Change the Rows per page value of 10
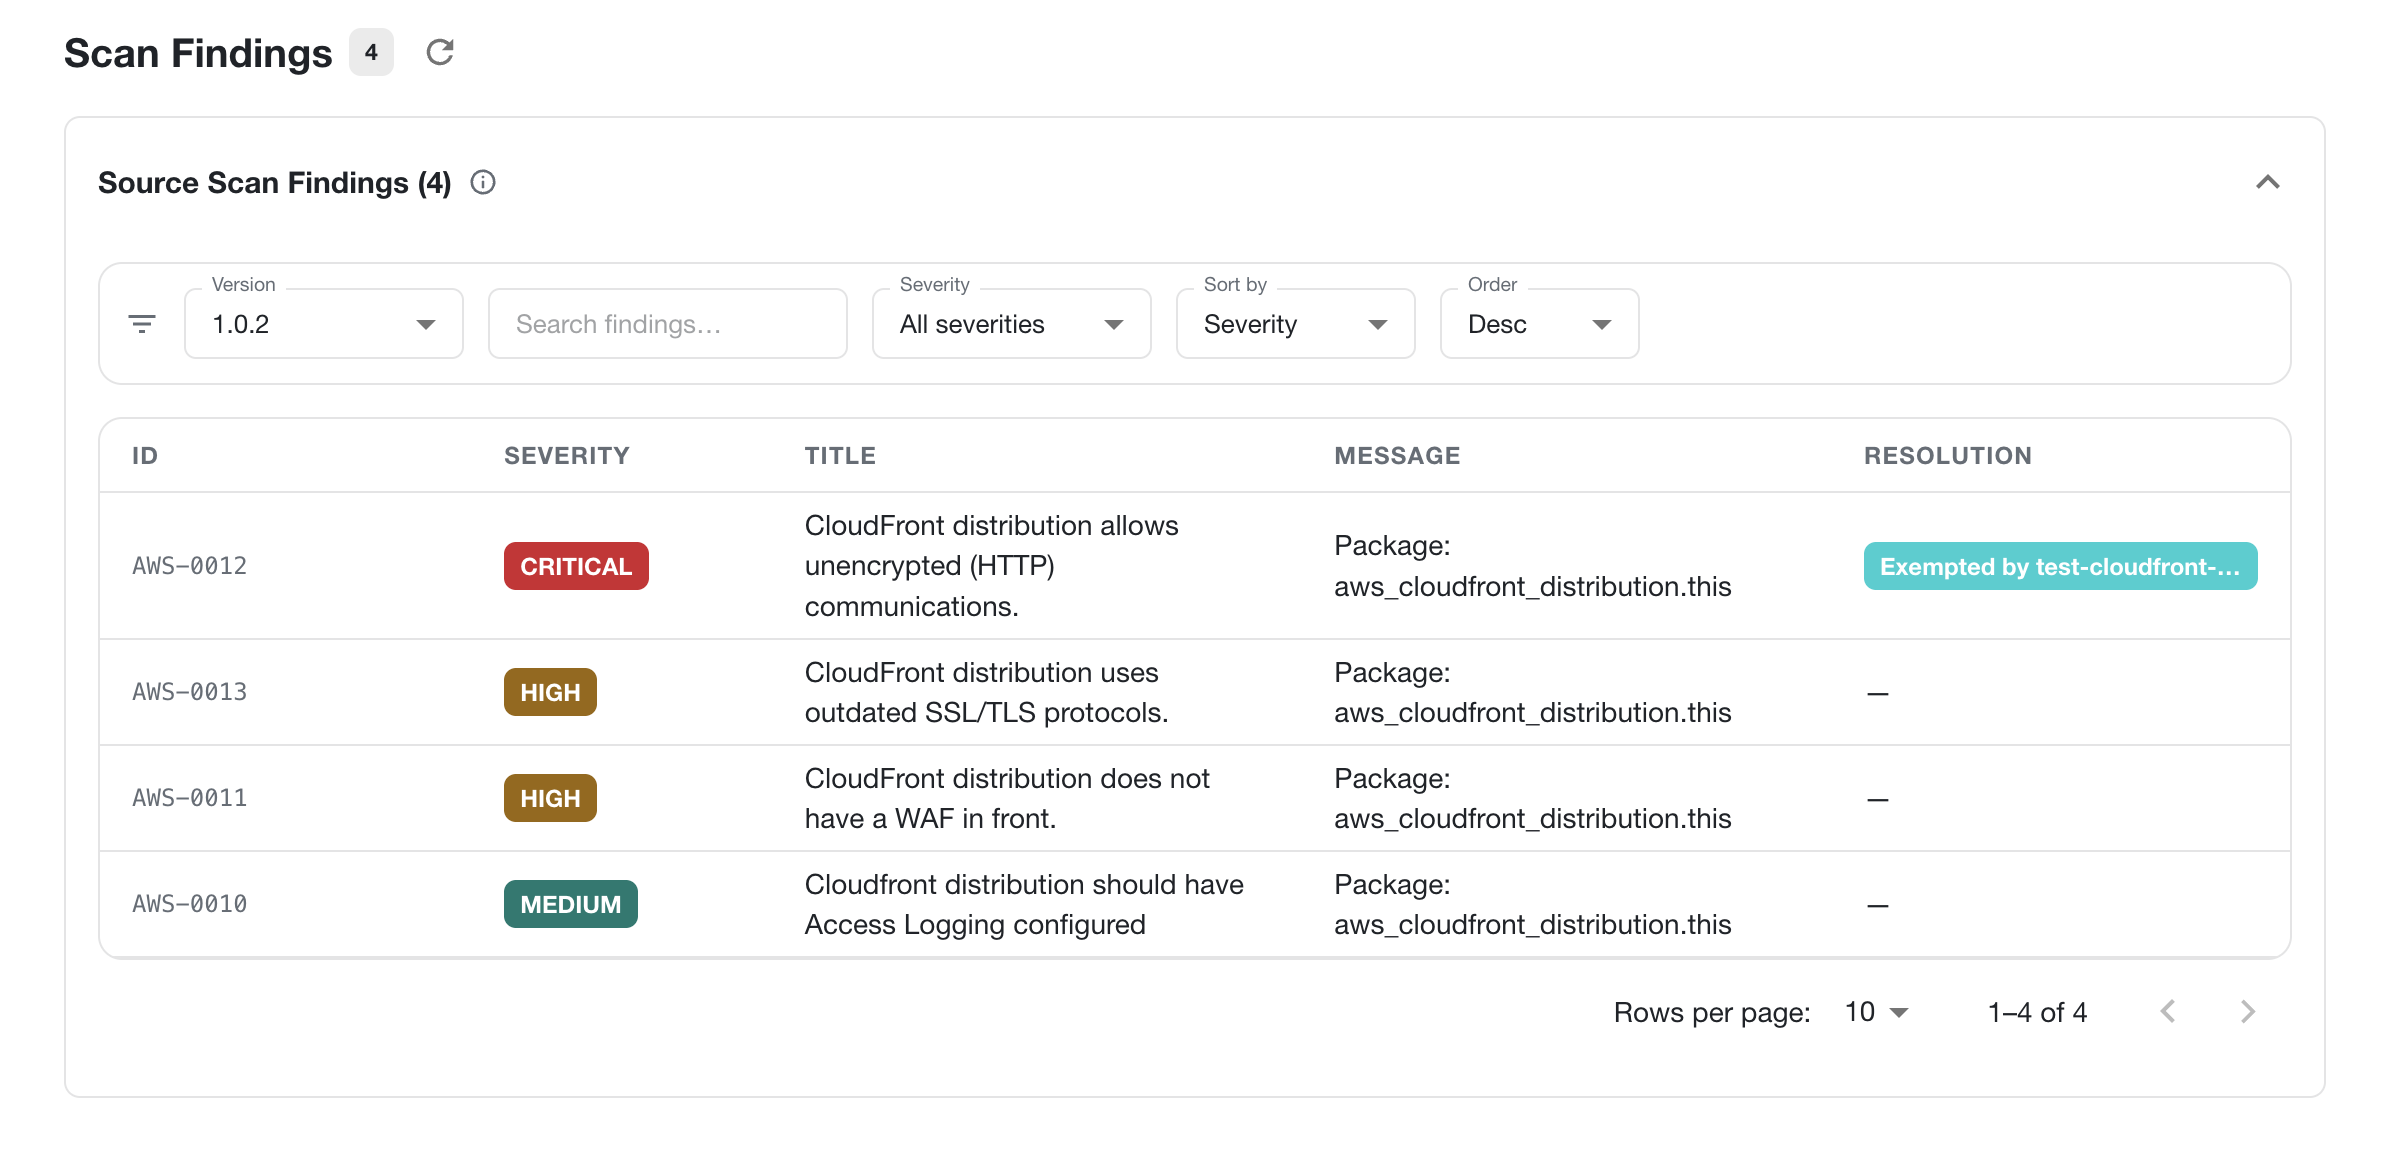 [1877, 1012]
